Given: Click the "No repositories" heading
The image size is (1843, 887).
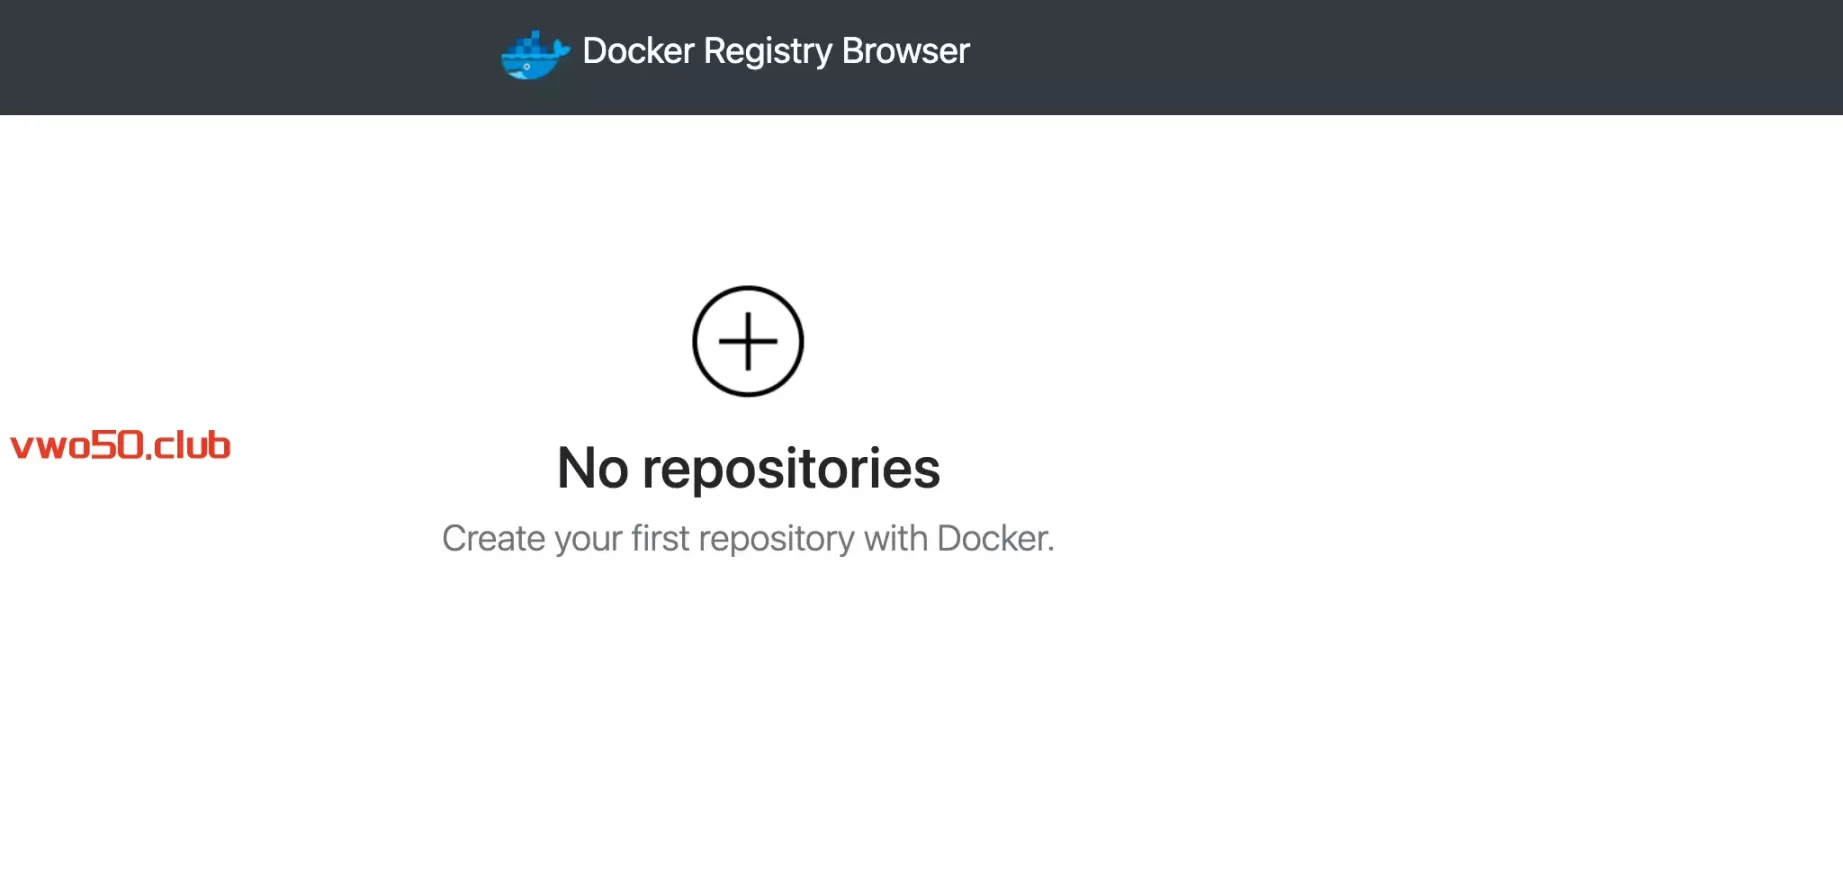Looking at the screenshot, I should 748,468.
